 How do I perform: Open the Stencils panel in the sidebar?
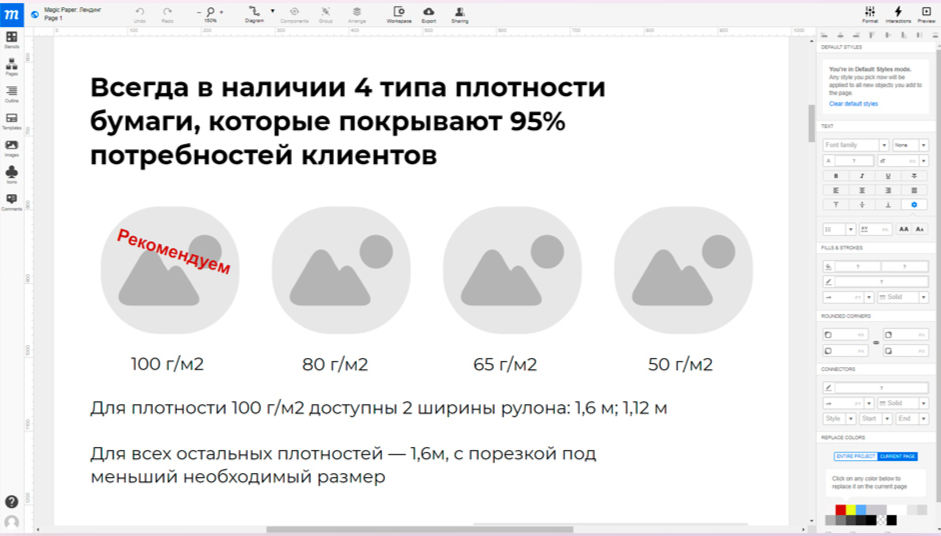tap(12, 39)
